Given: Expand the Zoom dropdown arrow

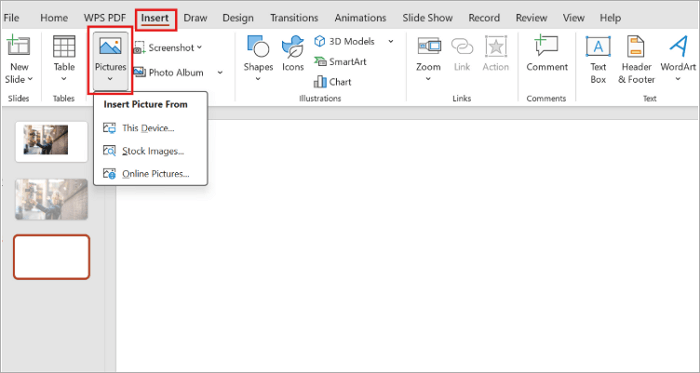Looking at the screenshot, I should [428, 79].
